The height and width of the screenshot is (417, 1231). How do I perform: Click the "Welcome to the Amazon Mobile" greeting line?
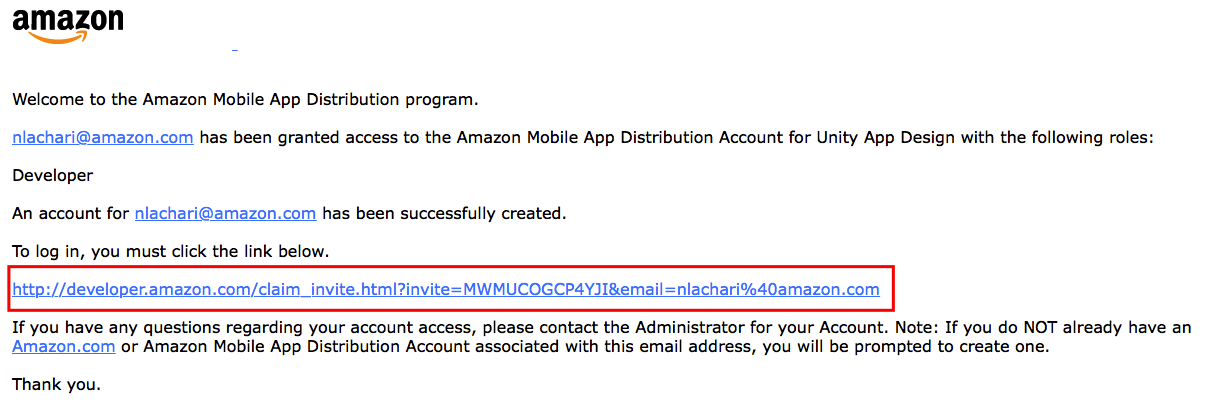tap(245, 99)
